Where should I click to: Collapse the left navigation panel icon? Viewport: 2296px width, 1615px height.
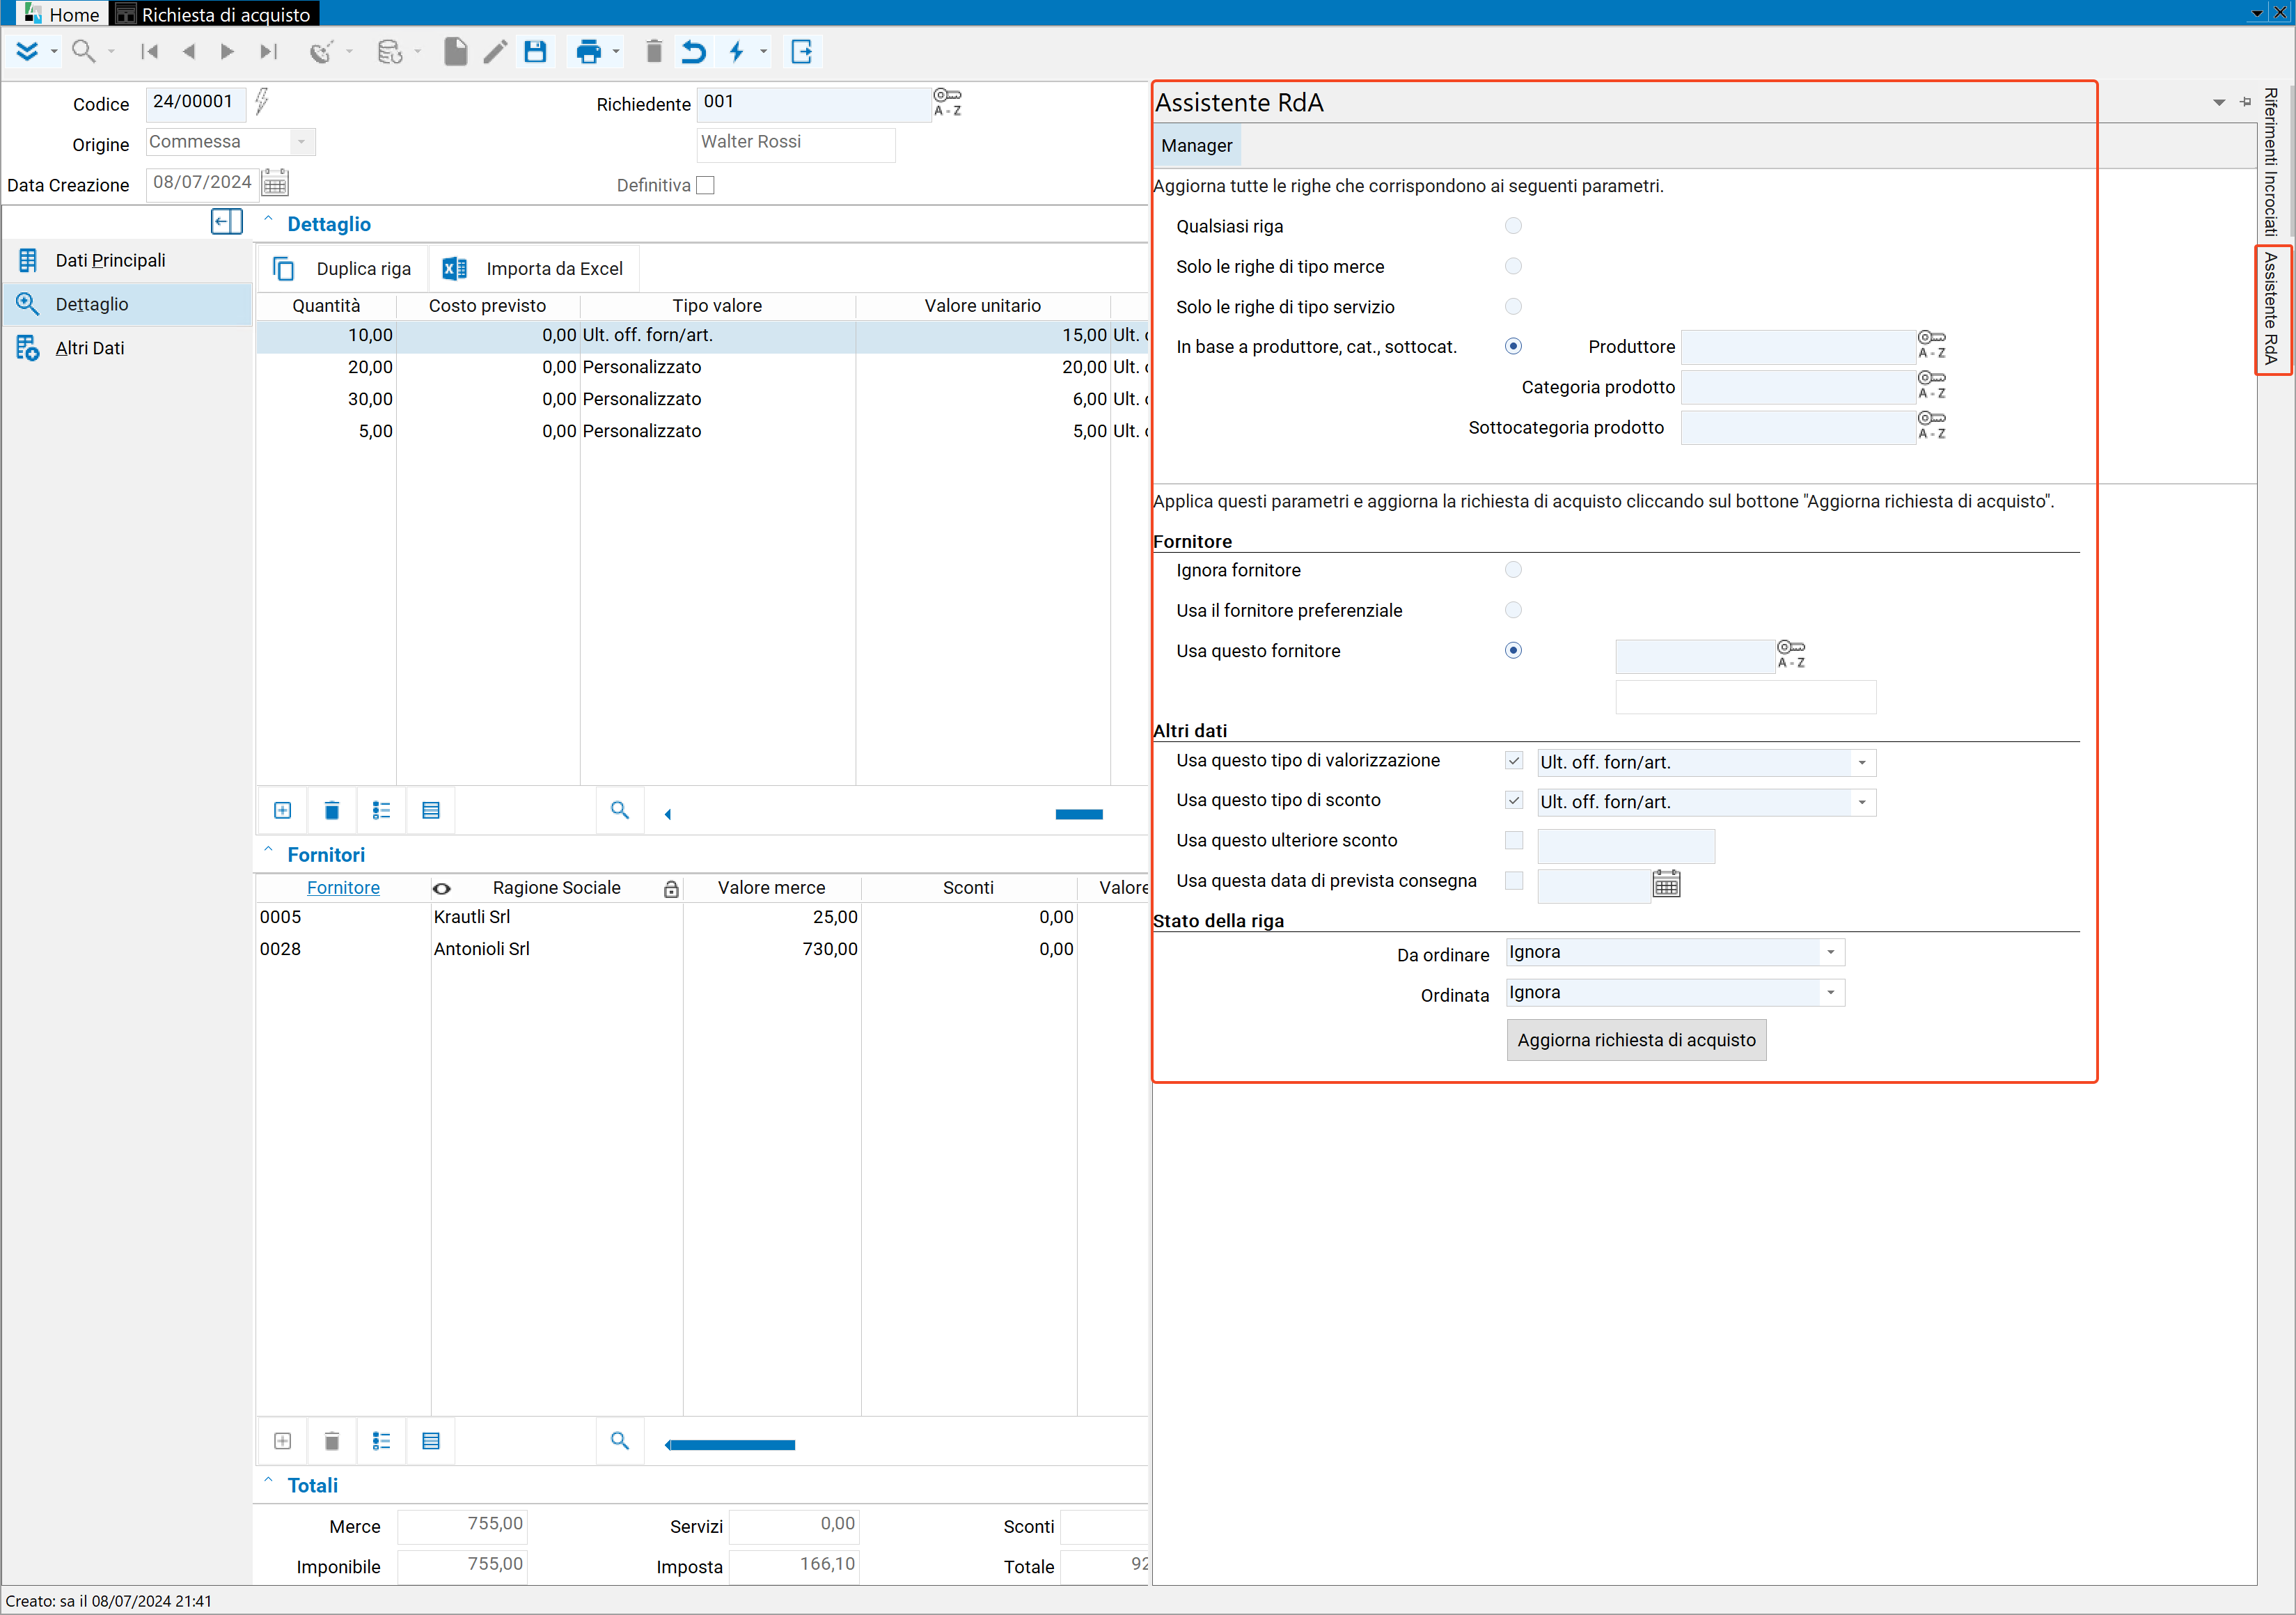(227, 222)
